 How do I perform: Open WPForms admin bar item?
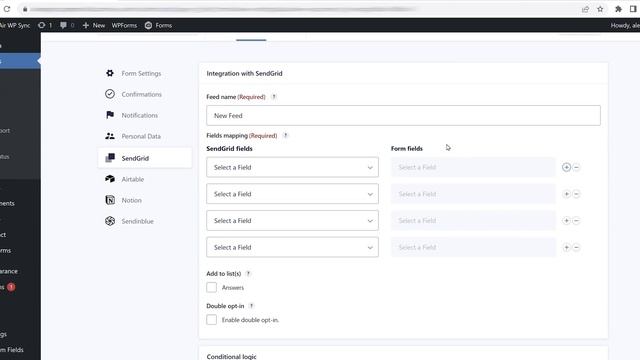[124, 25]
